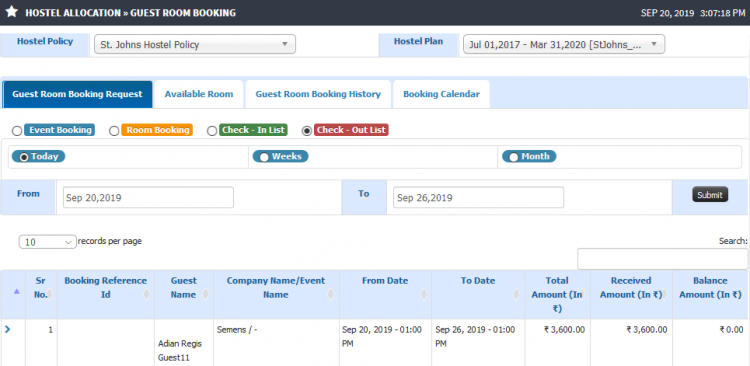Screen dimensions: 750x366
Task: Open the Hostel Policy dropdown
Action: click(x=195, y=44)
